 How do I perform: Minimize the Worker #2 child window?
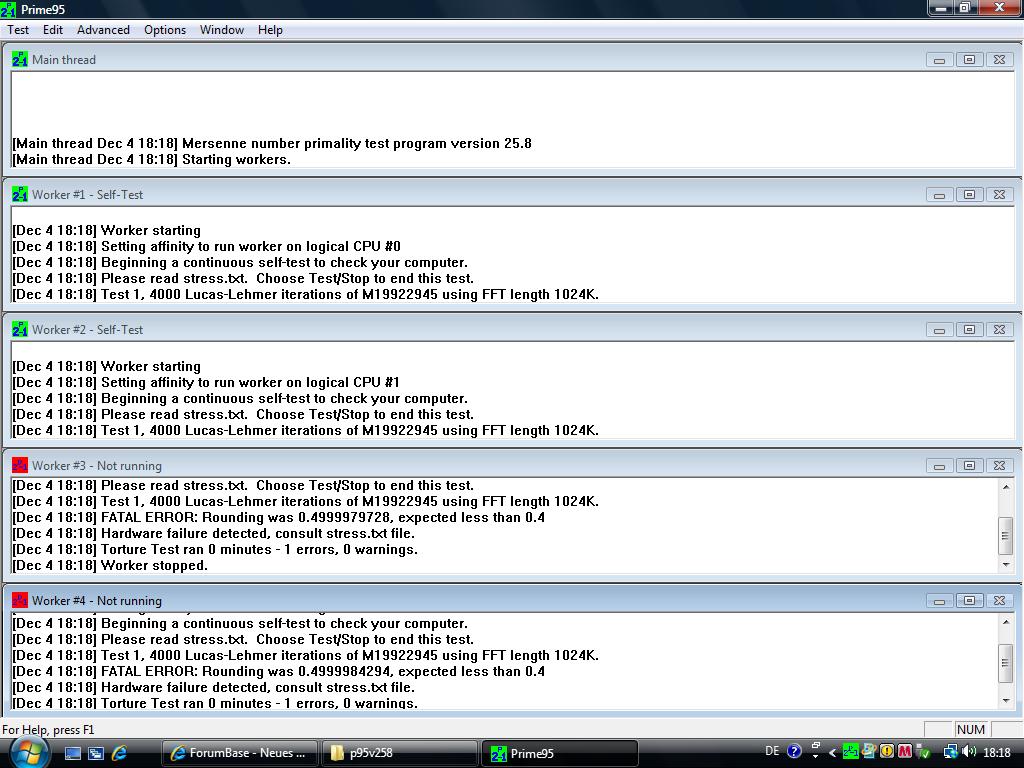coord(940,330)
